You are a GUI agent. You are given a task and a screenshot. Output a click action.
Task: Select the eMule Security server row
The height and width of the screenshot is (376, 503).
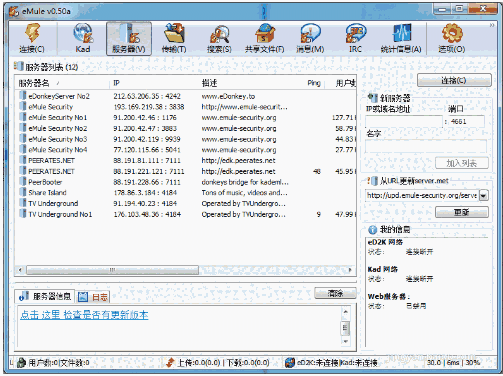185,107
